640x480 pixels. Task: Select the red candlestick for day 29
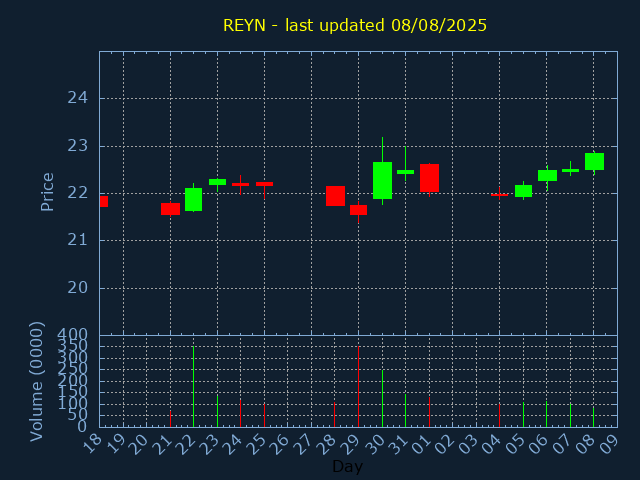pos(358,210)
